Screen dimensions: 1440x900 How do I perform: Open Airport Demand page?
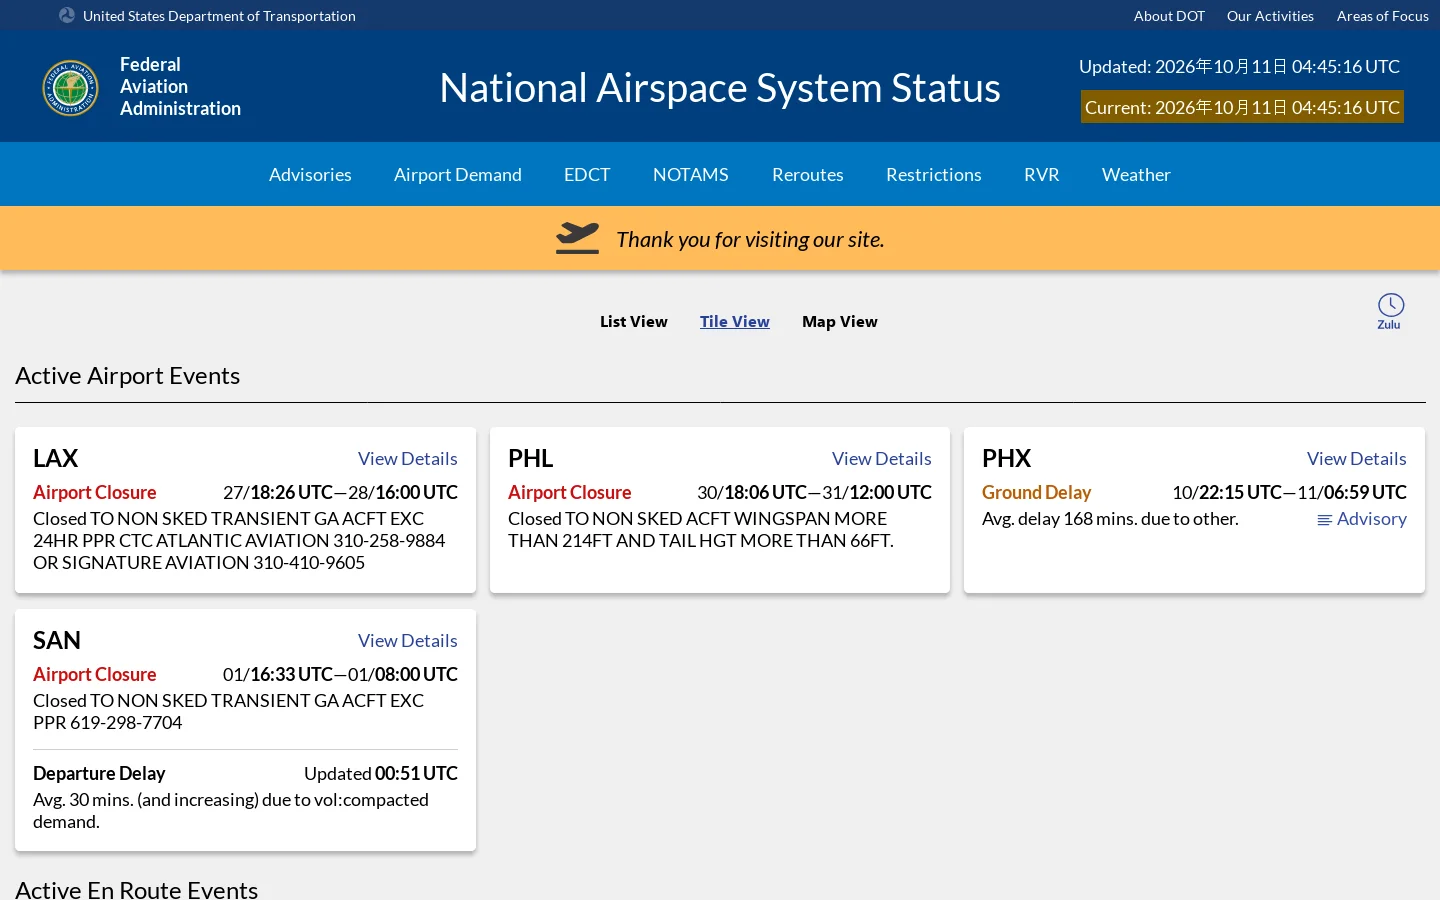click(458, 174)
